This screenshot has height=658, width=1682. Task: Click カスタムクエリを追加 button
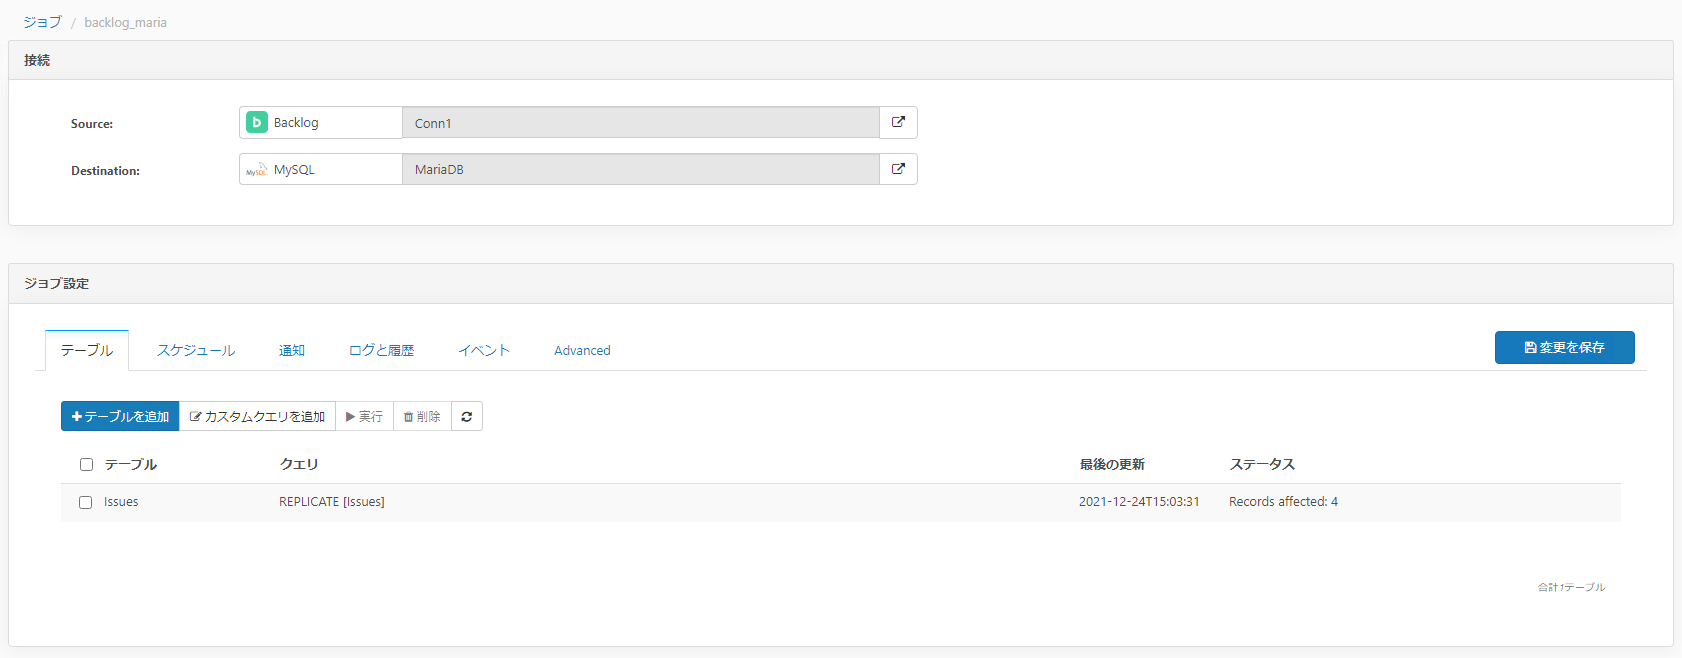[x=257, y=416]
